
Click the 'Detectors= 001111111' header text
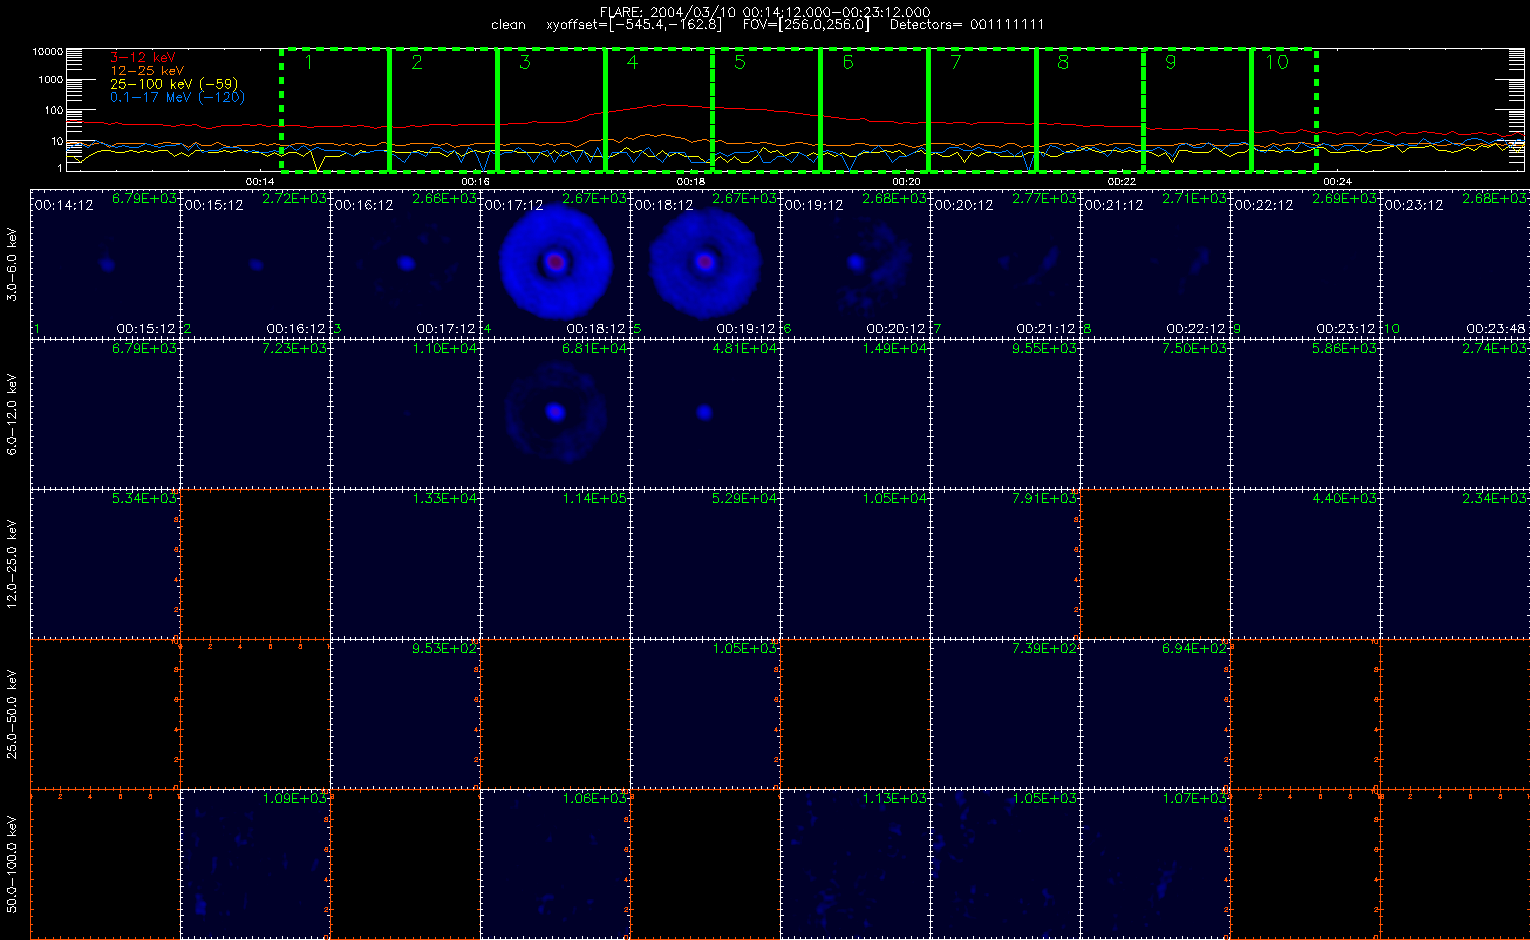pyautogui.click(x=967, y=25)
